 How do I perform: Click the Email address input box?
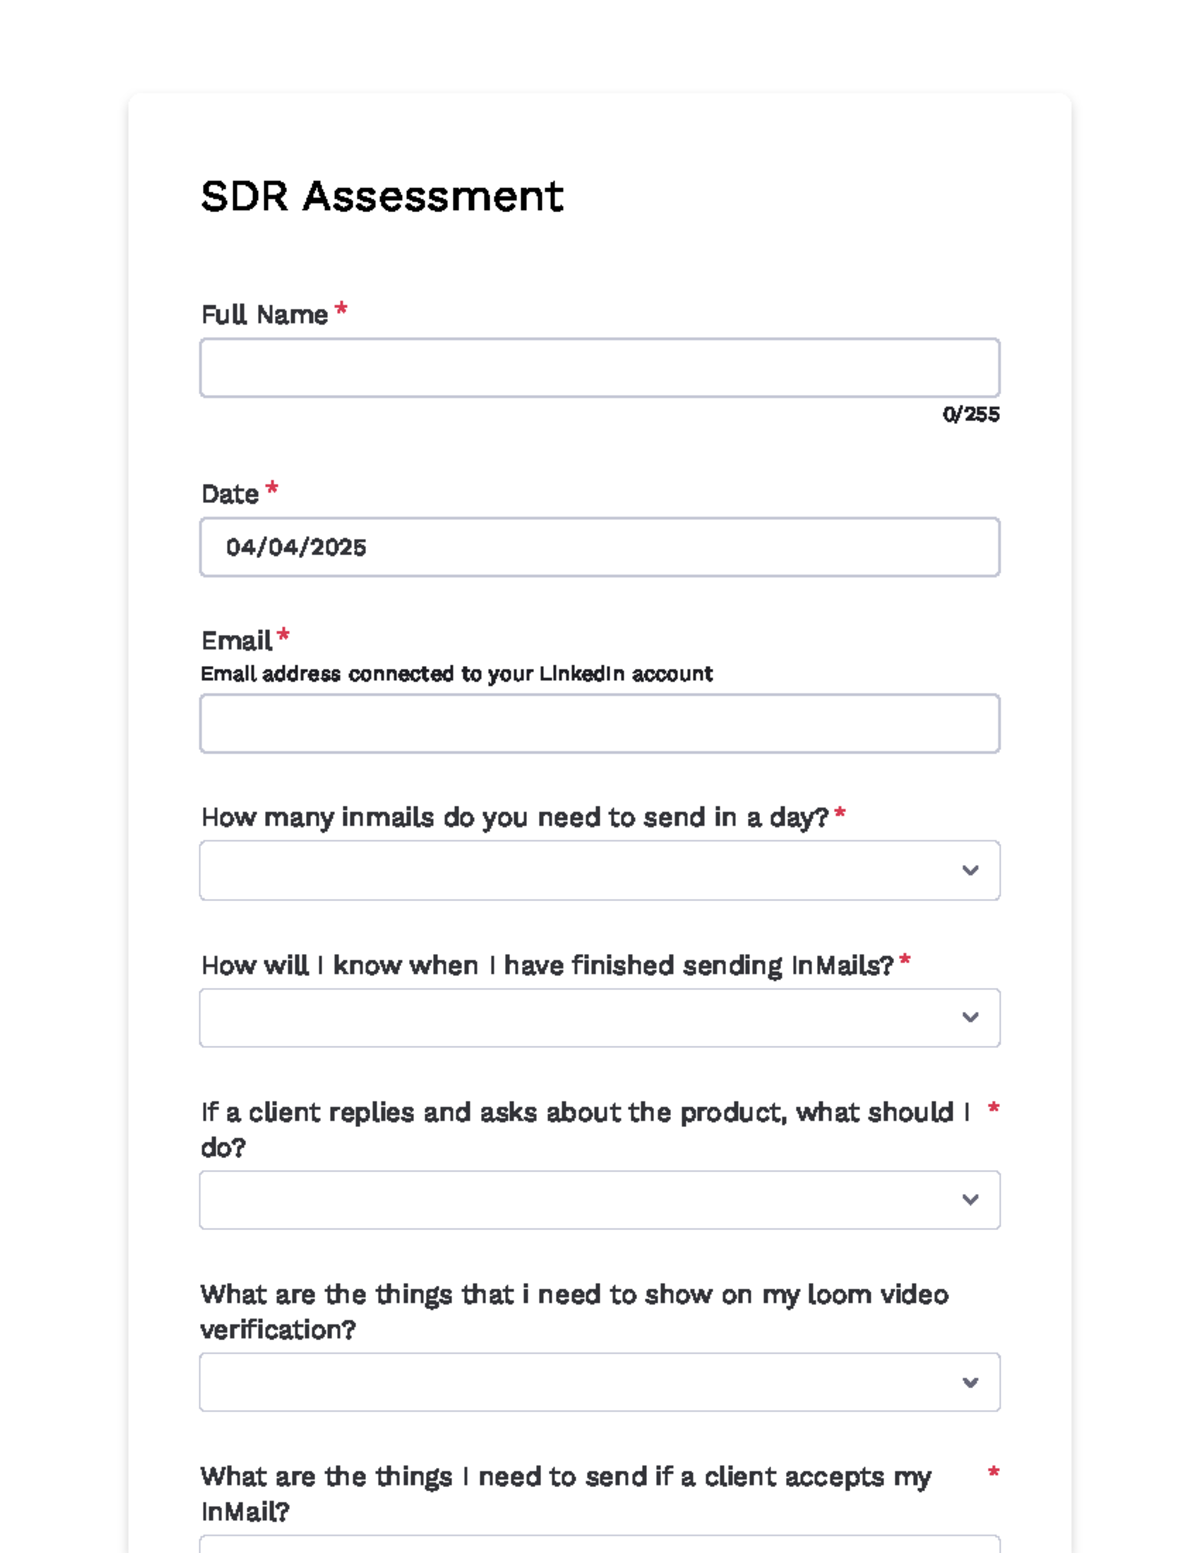[x=600, y=722]
